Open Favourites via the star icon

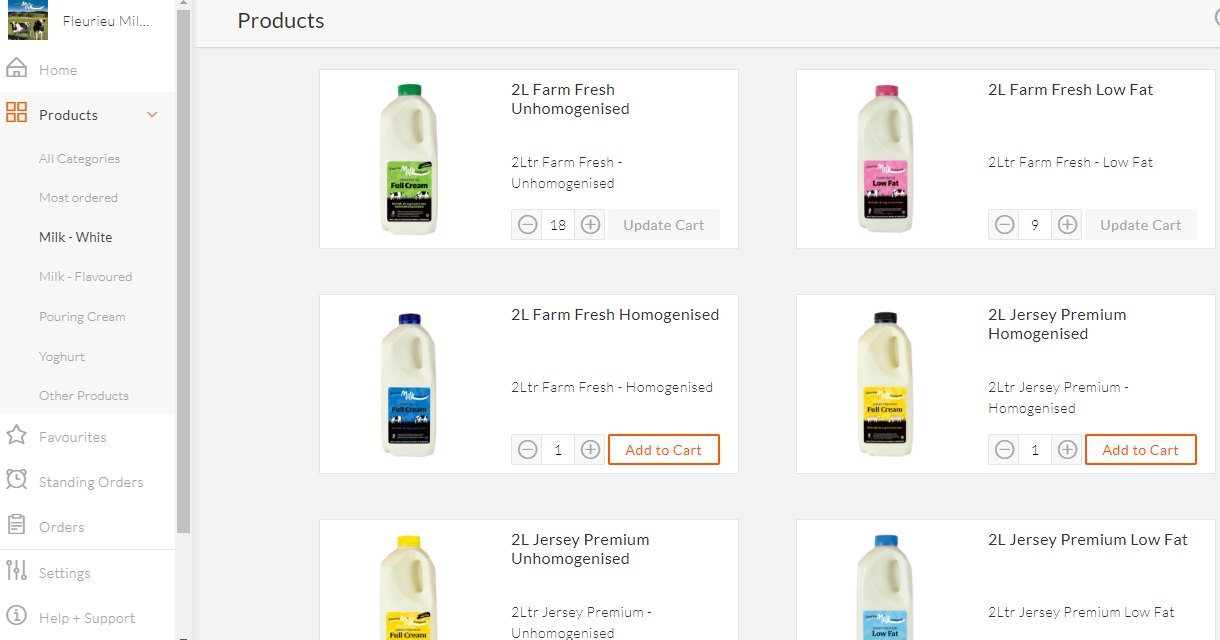[x=16, y=435]
